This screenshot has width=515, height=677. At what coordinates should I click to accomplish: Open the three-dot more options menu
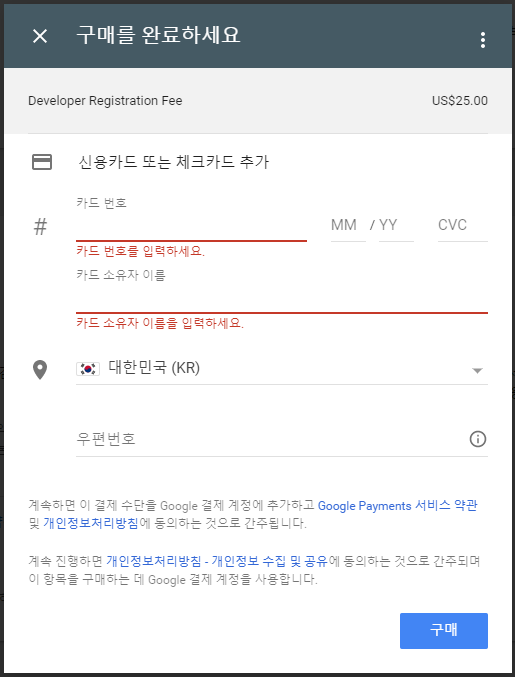tap(483, 40)
